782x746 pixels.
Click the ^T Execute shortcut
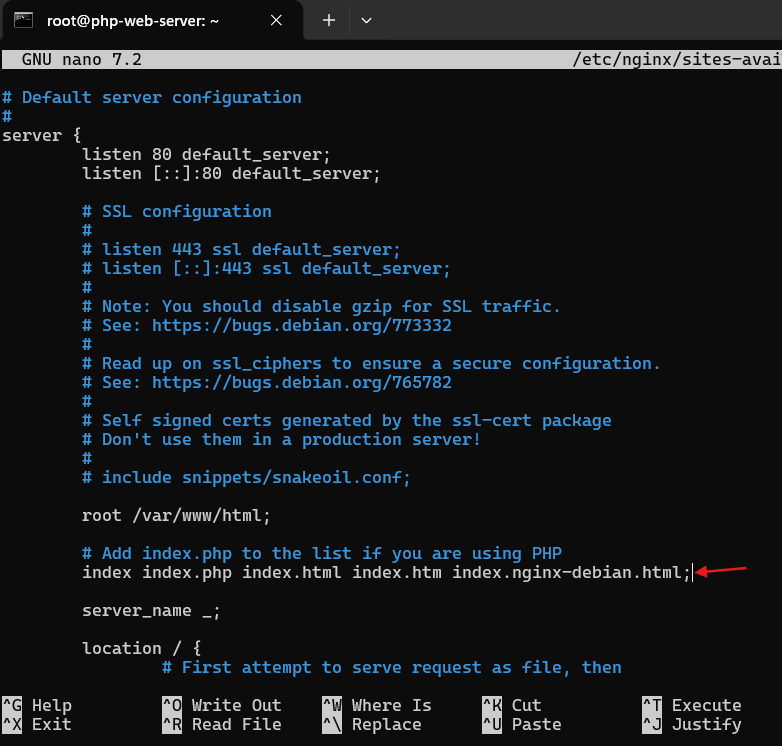tap(692, 705)
